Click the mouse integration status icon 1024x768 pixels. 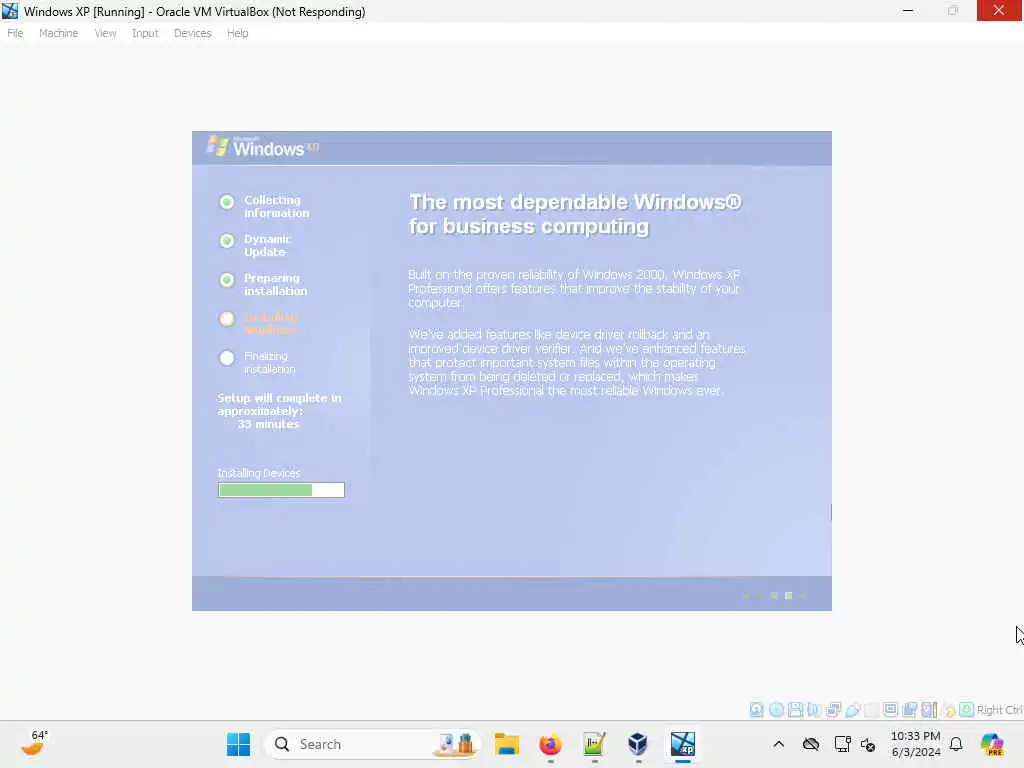[x=949, y=710]
